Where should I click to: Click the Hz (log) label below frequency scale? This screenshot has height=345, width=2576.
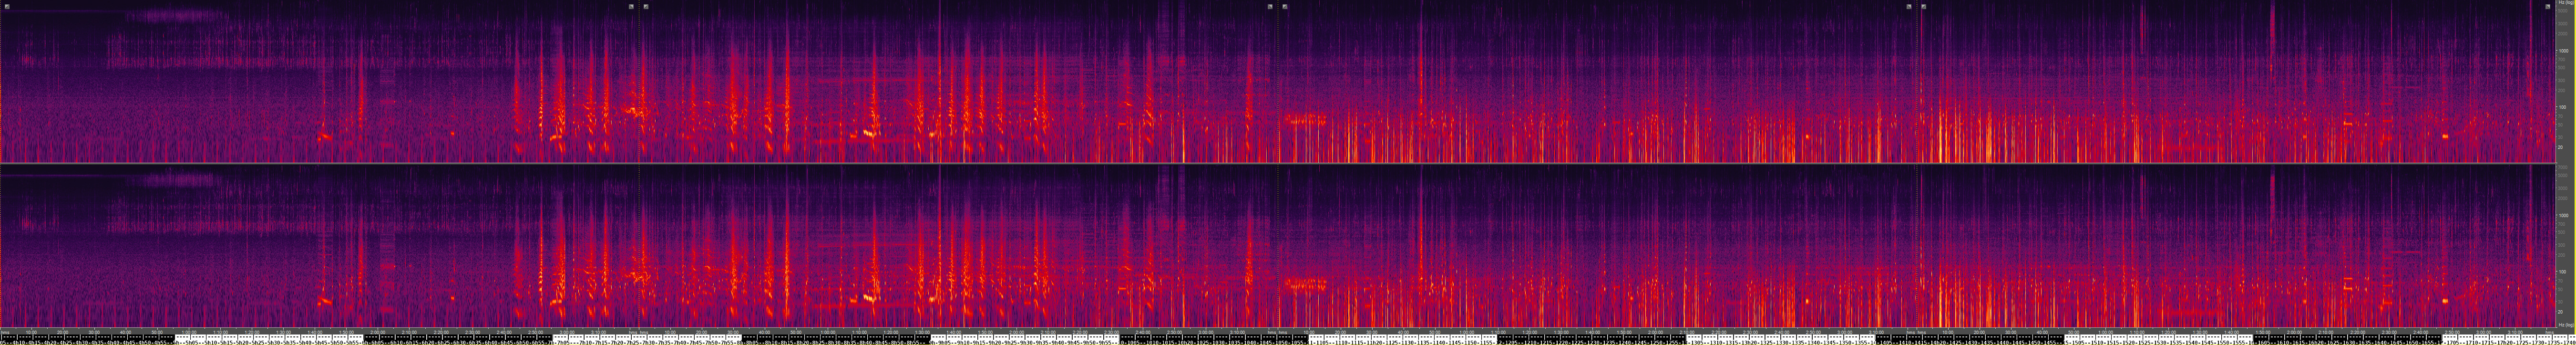(2564, 326)
